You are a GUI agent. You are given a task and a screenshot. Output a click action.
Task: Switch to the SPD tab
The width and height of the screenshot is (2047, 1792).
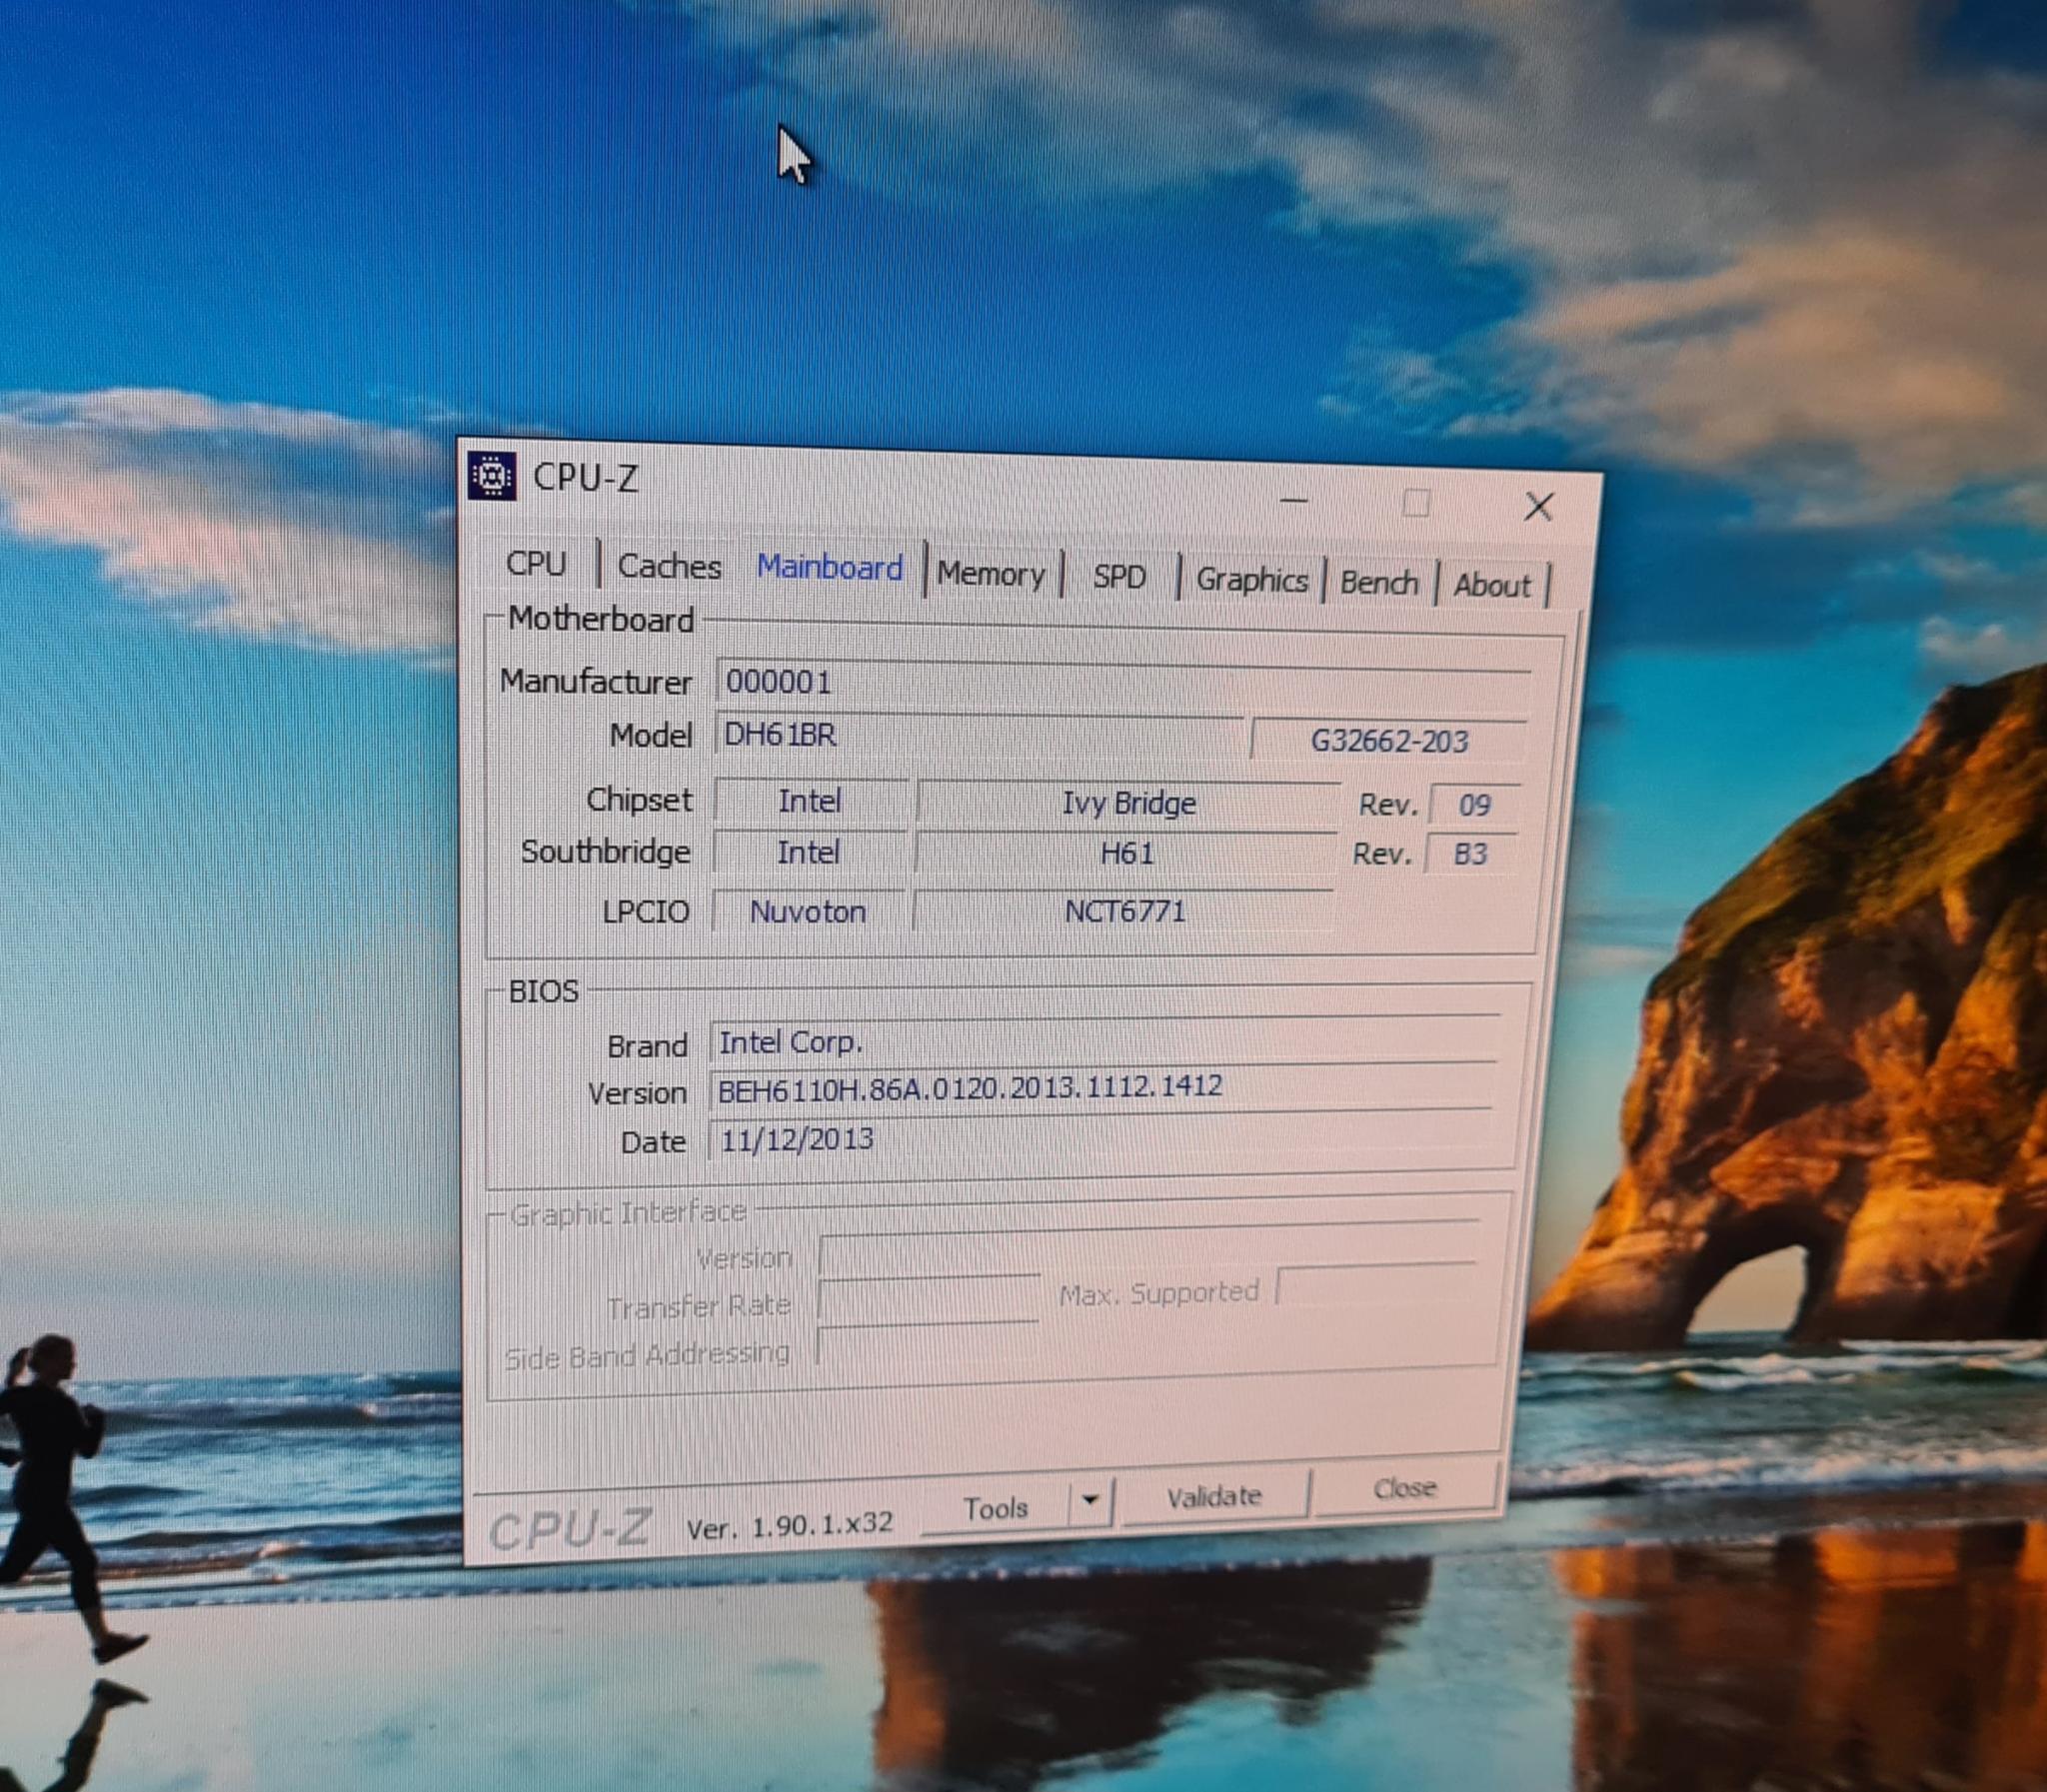point(1118,577)
